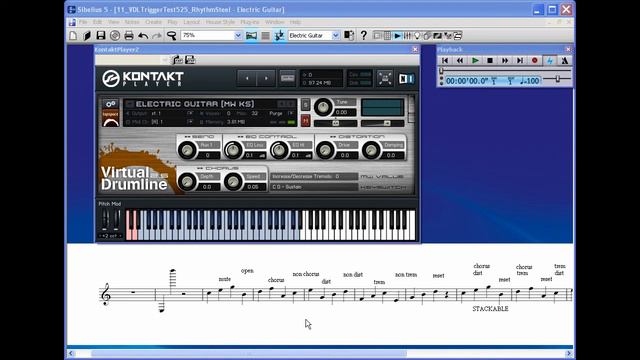Close the KontaktPlayer2 window

[415, 49]
